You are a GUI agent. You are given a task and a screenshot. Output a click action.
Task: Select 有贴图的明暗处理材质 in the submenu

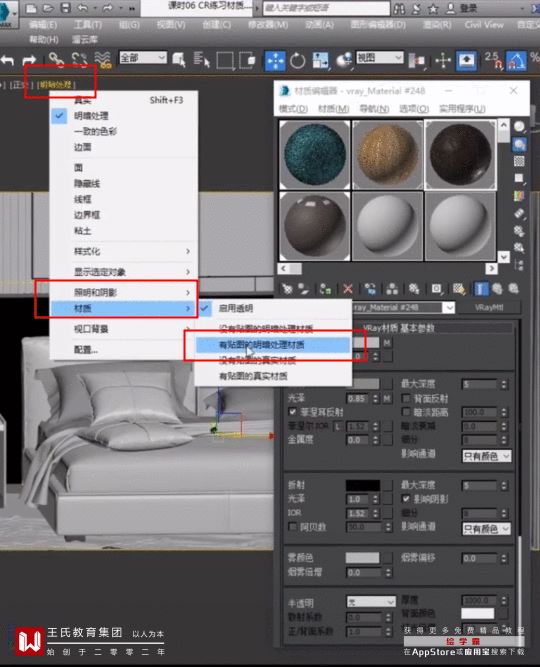(273, 345)
